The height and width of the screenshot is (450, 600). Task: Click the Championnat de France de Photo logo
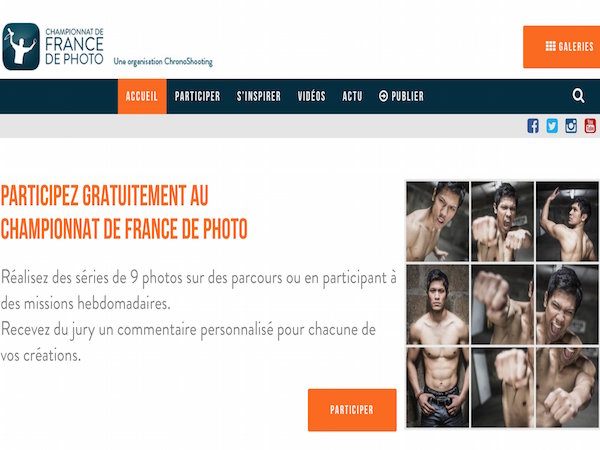click(53, 46)
